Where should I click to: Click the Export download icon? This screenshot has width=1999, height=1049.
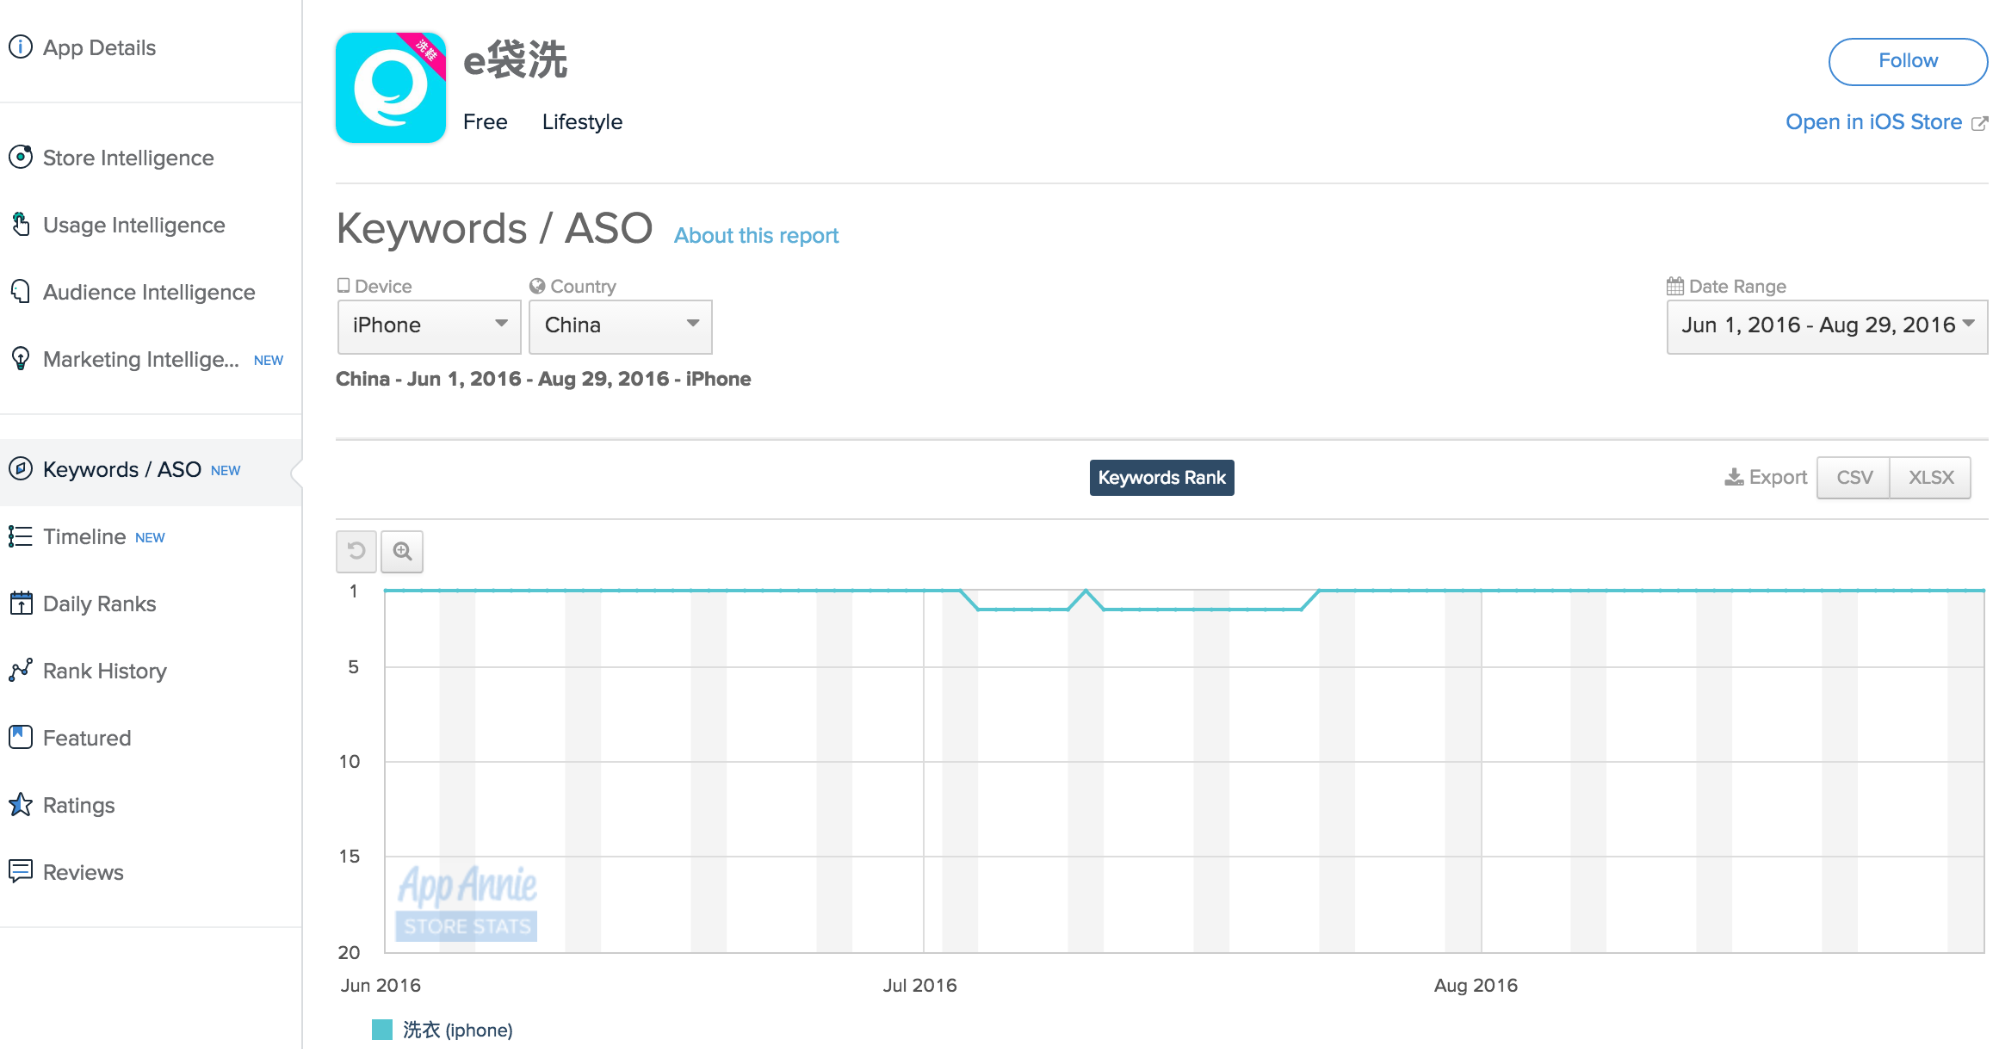(1734, 477)
